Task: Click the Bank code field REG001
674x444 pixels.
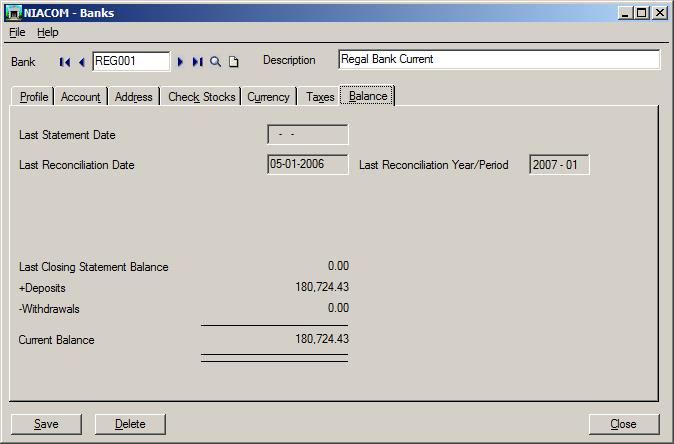Action: (x=131, y=61)
